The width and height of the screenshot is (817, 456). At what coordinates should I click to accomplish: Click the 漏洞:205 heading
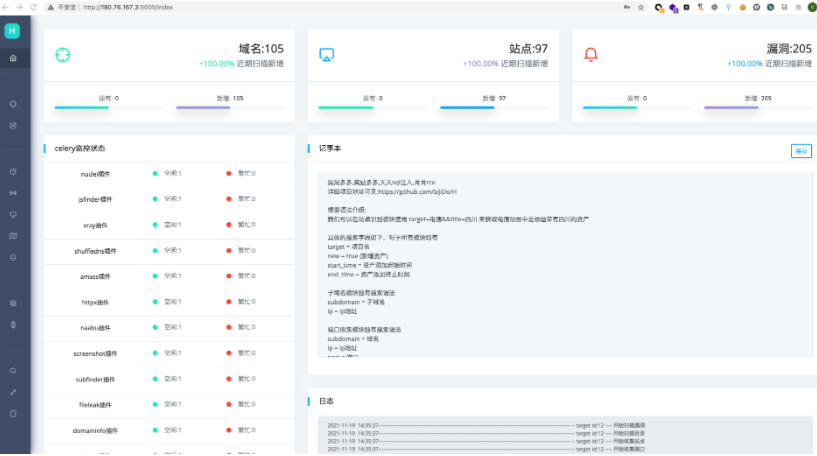click(789, 49)
